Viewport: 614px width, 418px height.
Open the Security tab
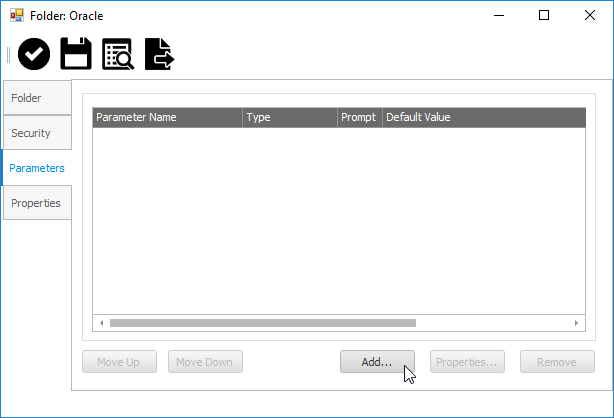pos(37,133)
